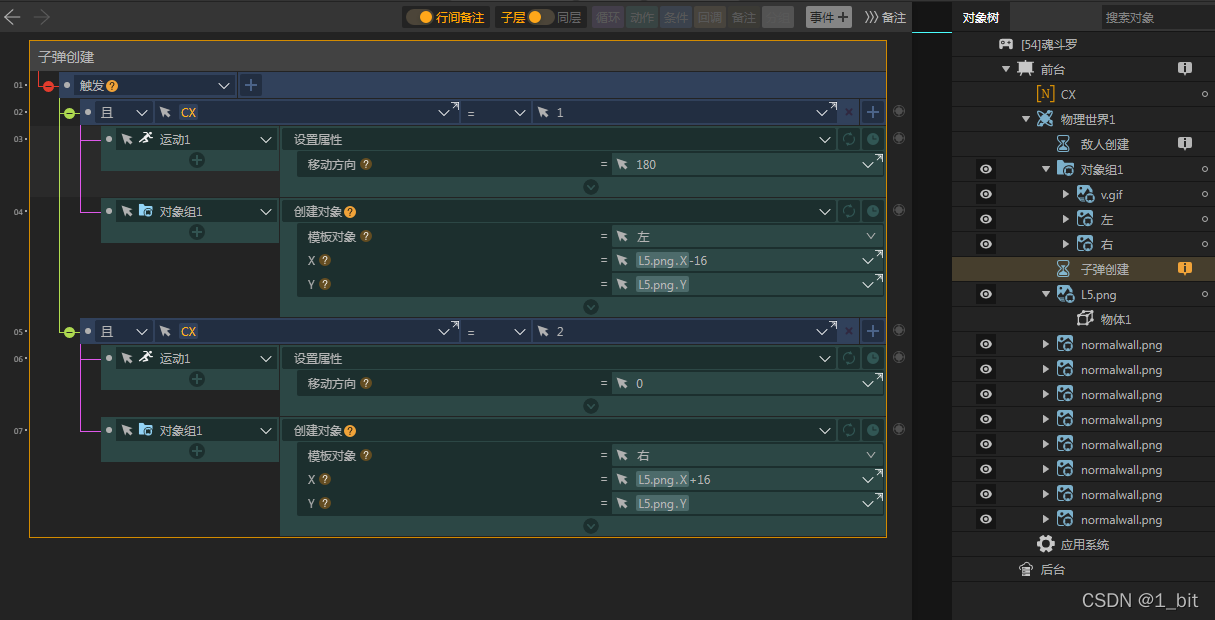
Task: Open the orange info badge on 子弹创建 row
Action: [1185, 269]
